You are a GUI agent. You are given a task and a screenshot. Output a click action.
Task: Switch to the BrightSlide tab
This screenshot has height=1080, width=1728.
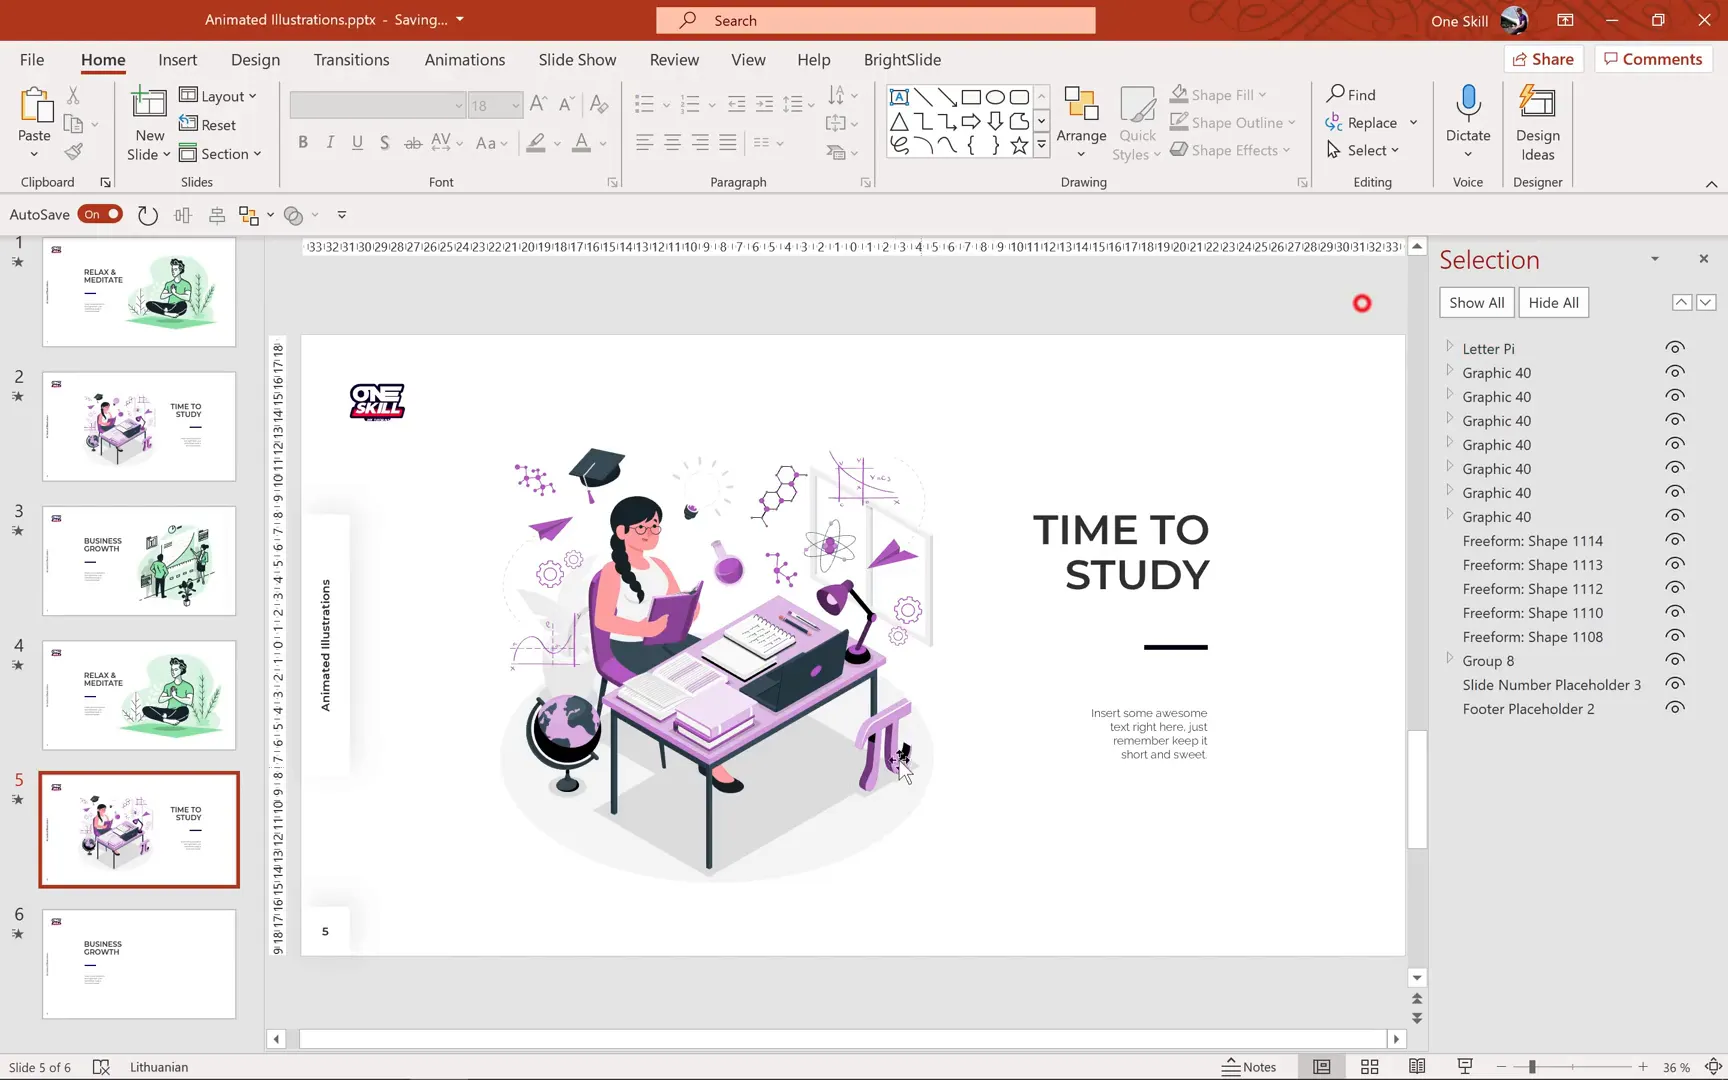click(x=902, y=60)
